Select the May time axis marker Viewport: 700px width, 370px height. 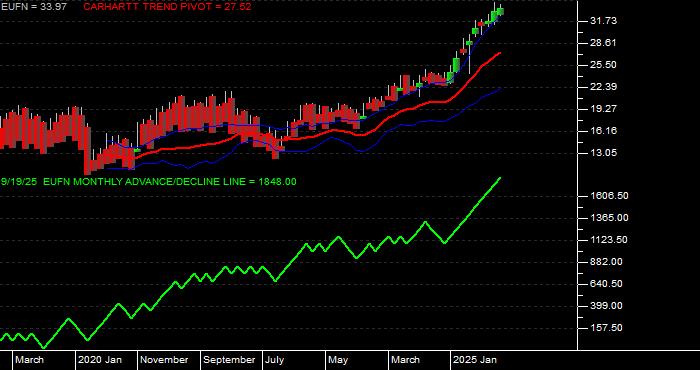coord(339,360)
